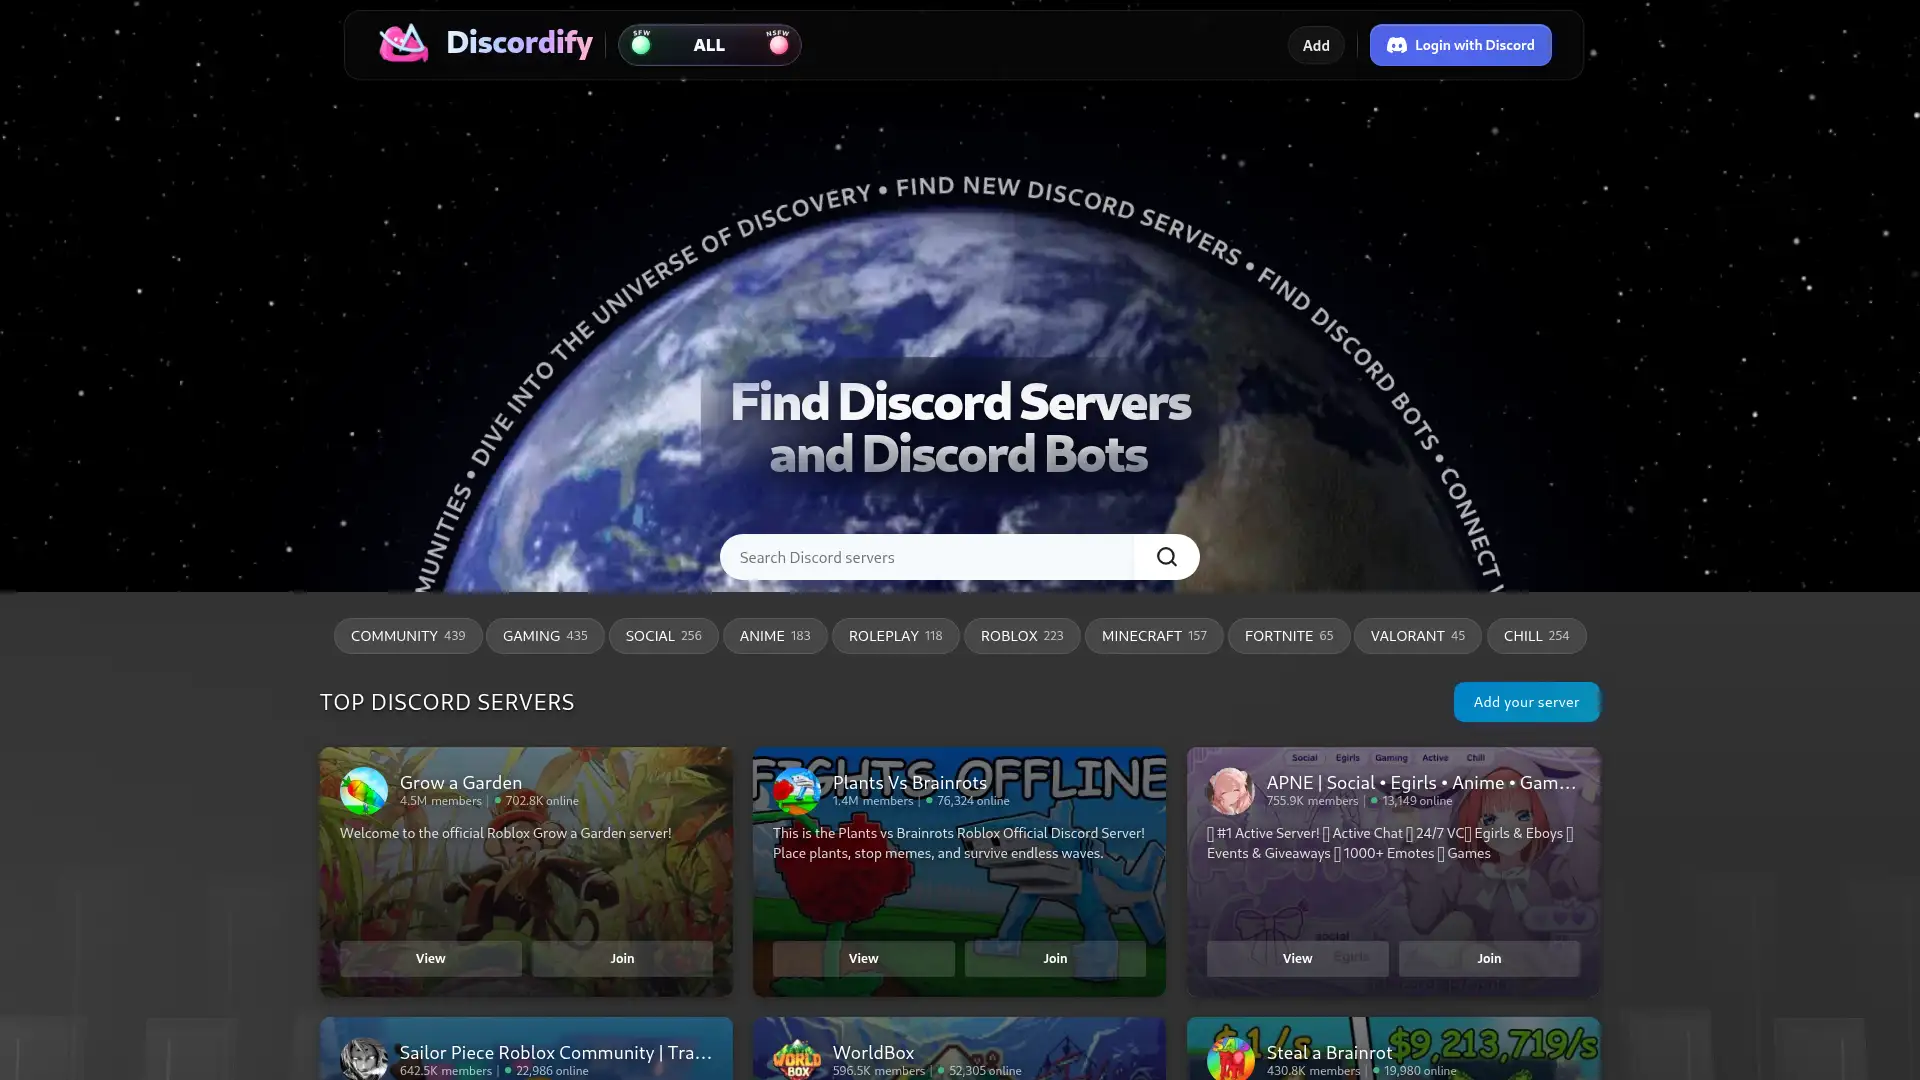The height and width of the screenshot is (1080, 1920).
Task: Open the Add menu in header
Action: [1316, 45]
